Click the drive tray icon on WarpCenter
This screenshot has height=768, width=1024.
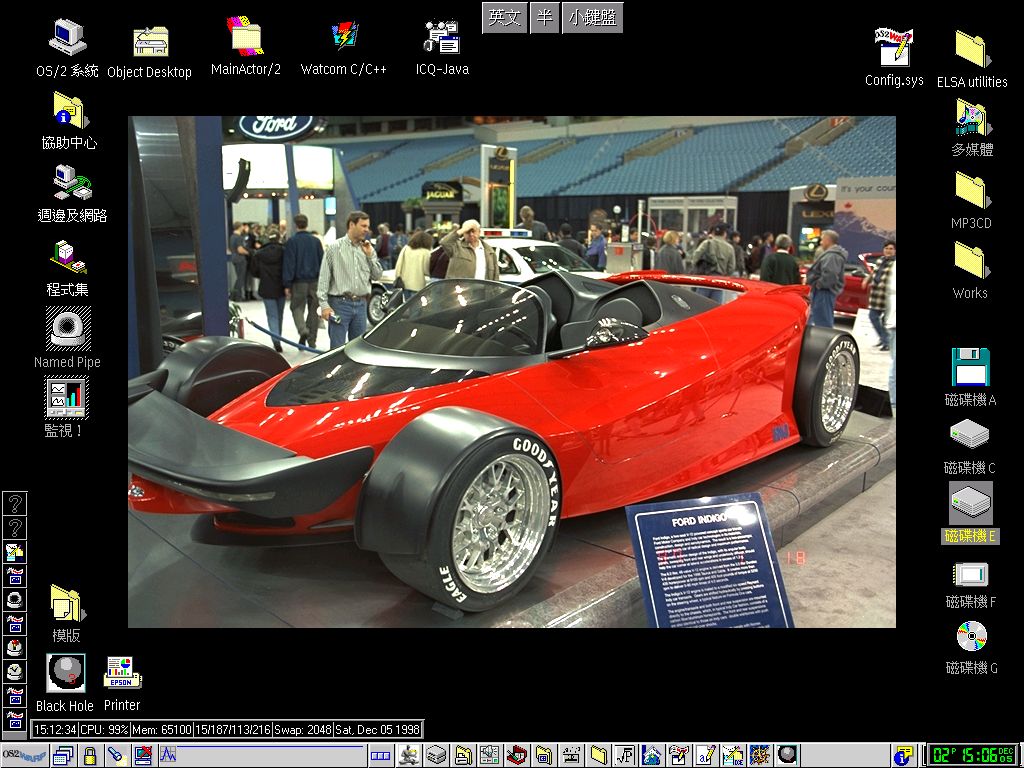coord(436,756)
